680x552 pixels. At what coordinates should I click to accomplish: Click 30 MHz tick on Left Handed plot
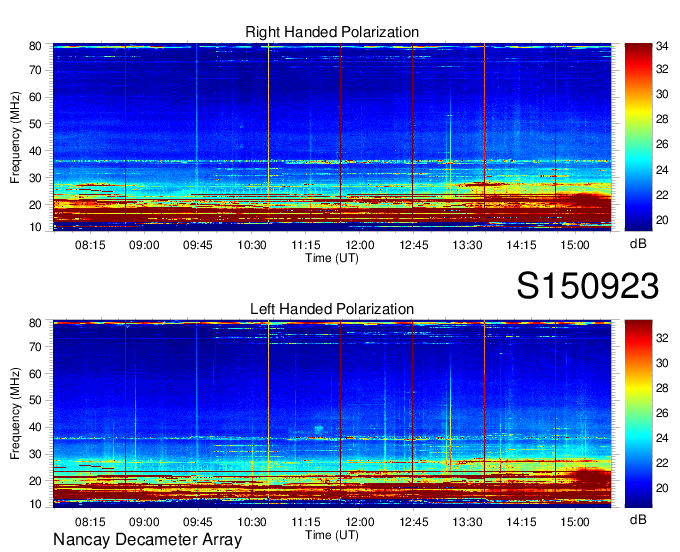(35, 454)
